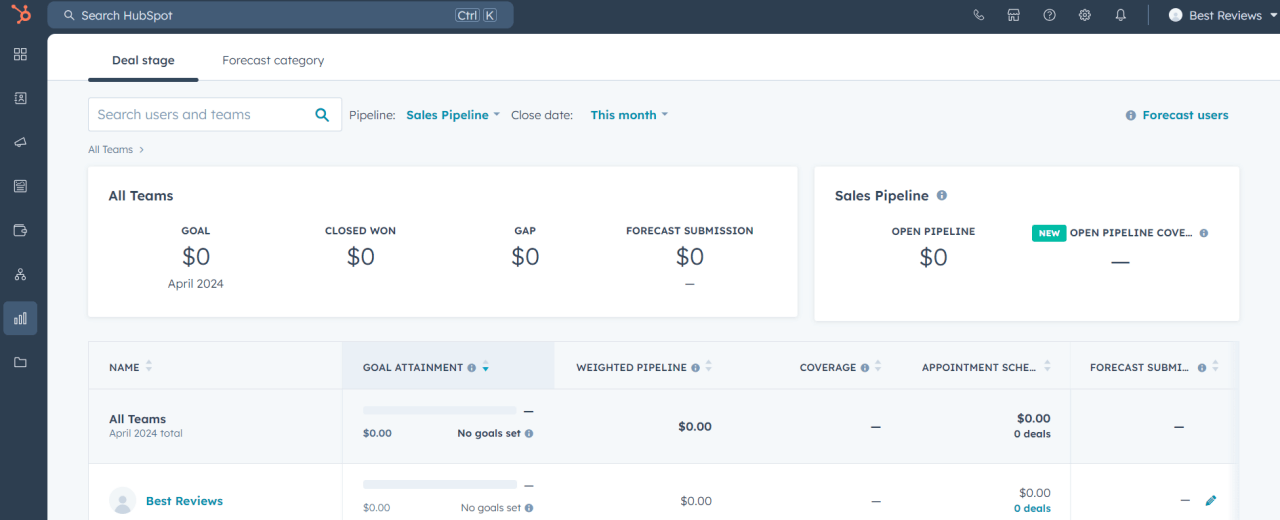Screen dimensions: 1280x520
Task: Sort table by Name column
Action: pos(149,367)
